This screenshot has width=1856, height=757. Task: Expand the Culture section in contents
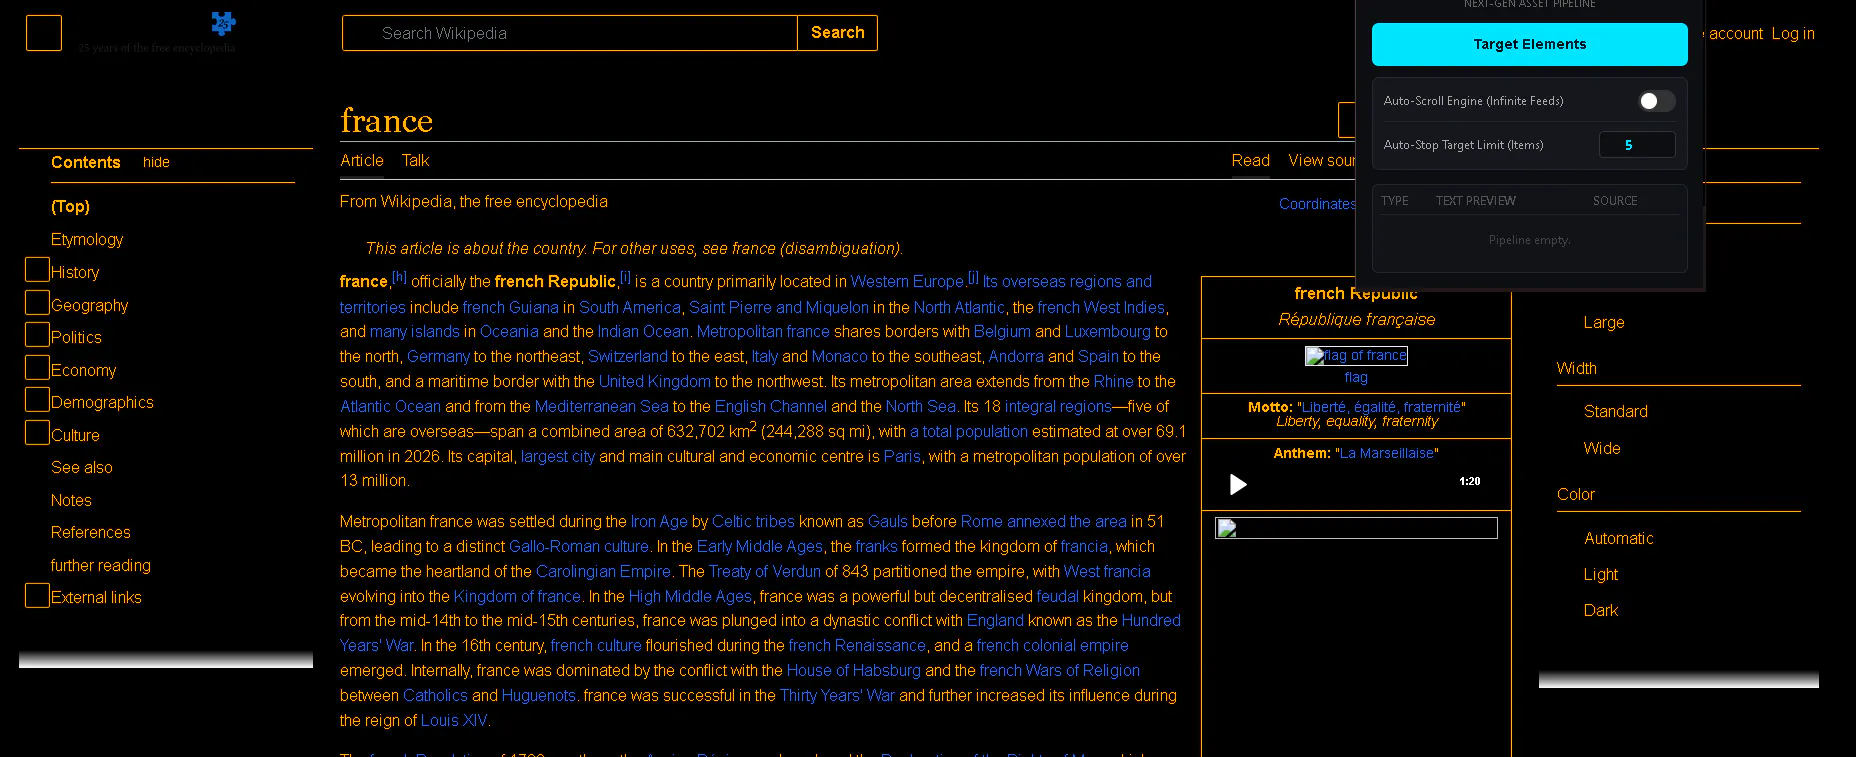click(x=37, y=433)
